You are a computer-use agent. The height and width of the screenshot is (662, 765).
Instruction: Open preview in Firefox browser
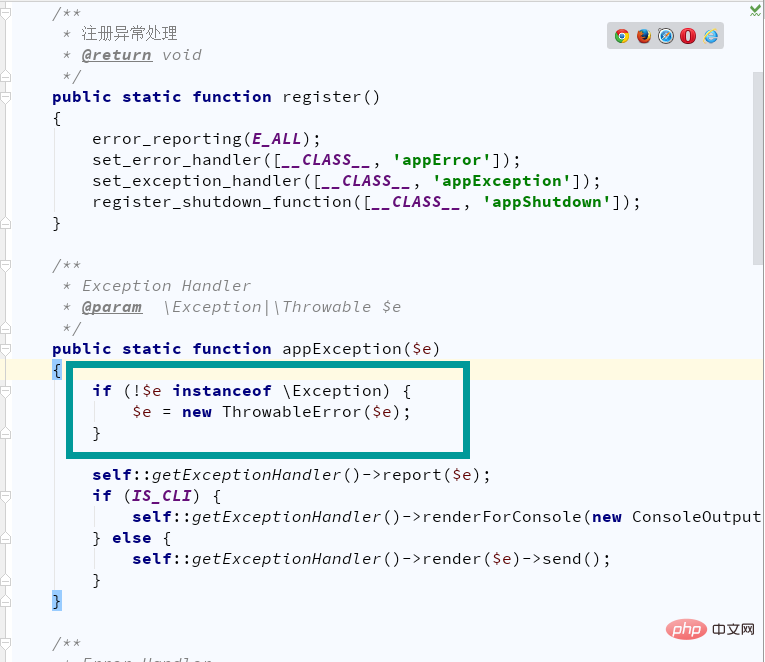click(644, 36)
